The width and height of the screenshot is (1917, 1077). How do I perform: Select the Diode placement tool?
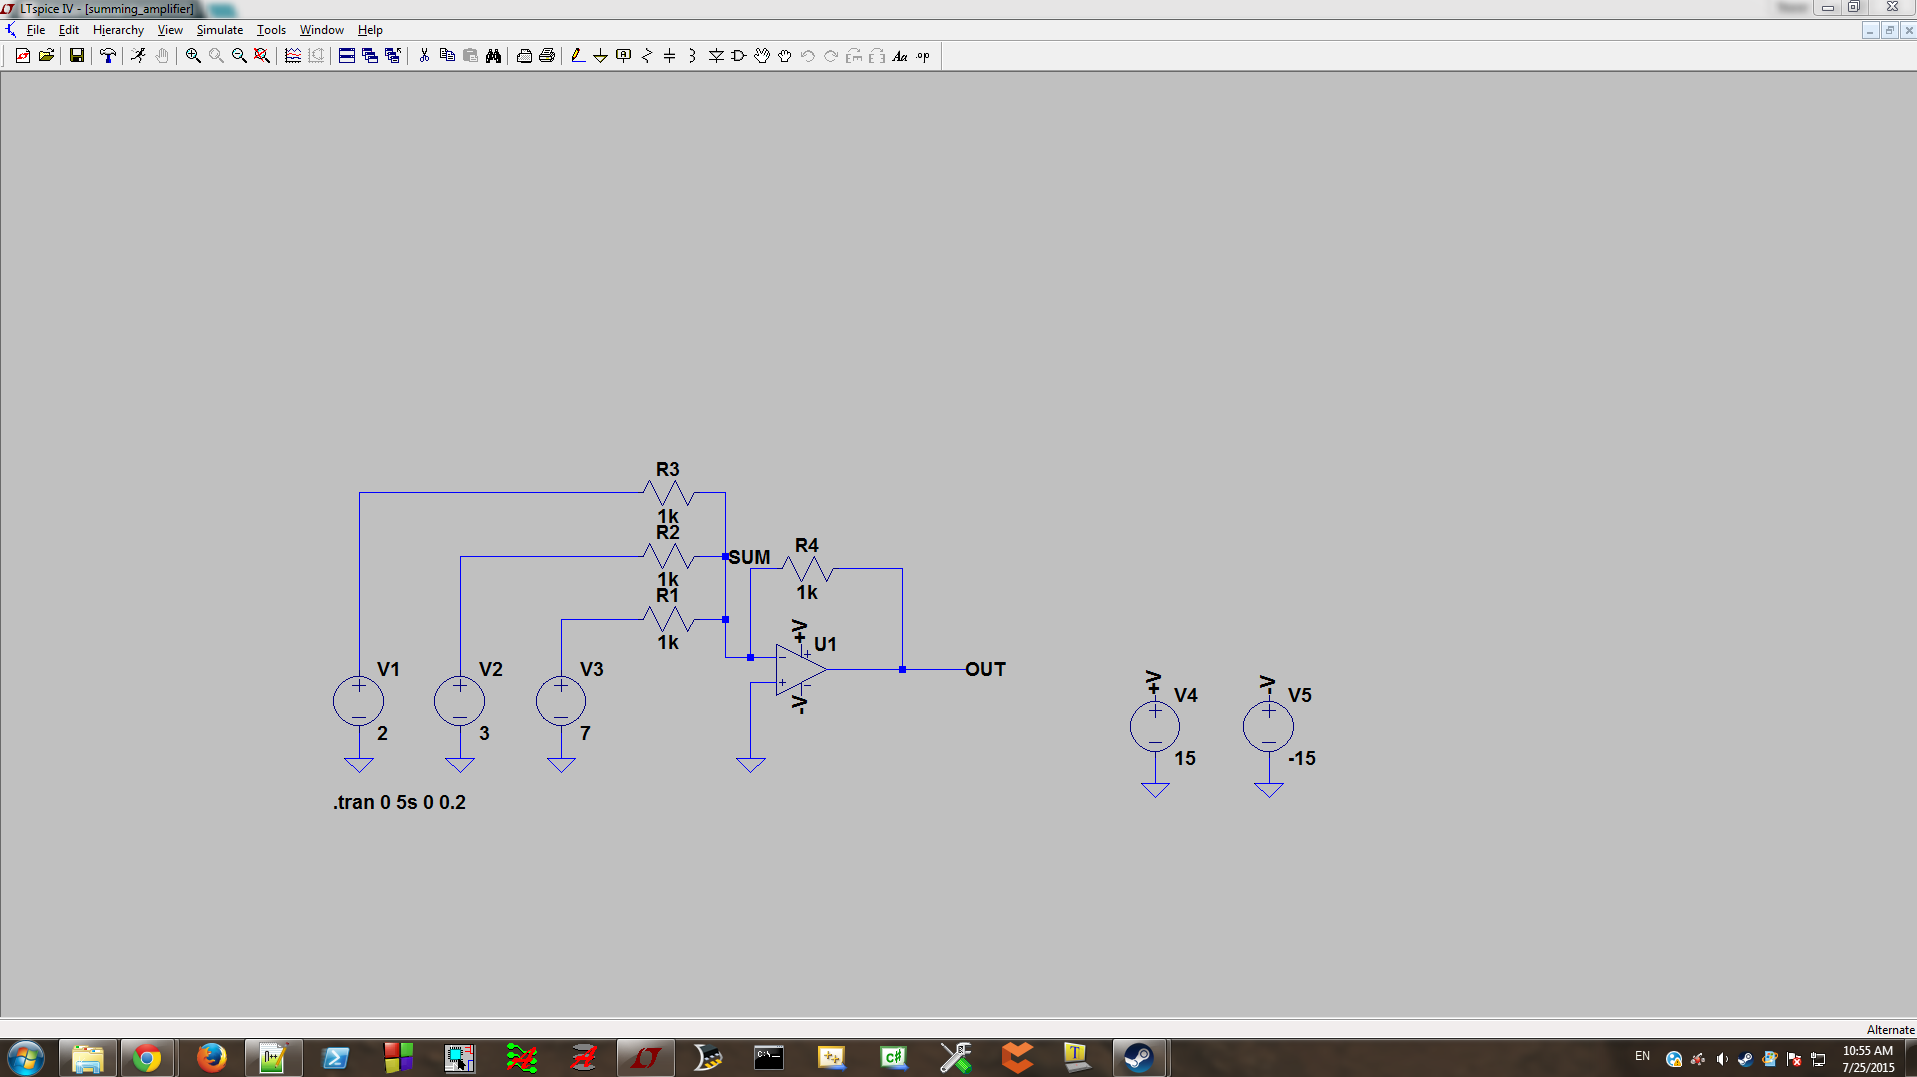pyautogui.click(x=716, y=56)
